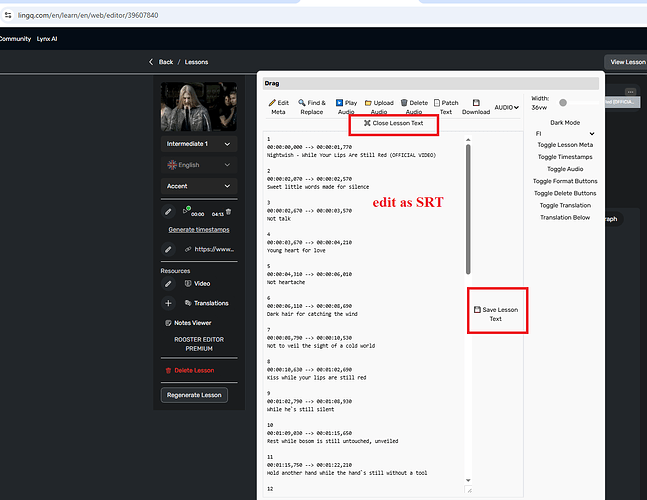647x500 pixels.
Task: Click 'Young heart for love' line
Action: coord(296,250)
